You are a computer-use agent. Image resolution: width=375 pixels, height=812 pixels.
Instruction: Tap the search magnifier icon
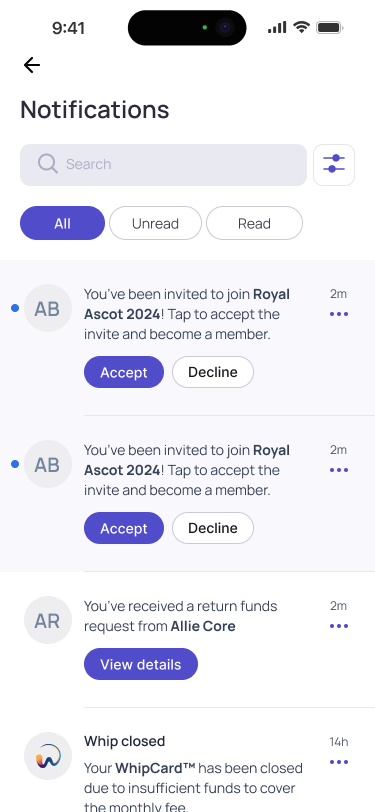coord(48,164)
